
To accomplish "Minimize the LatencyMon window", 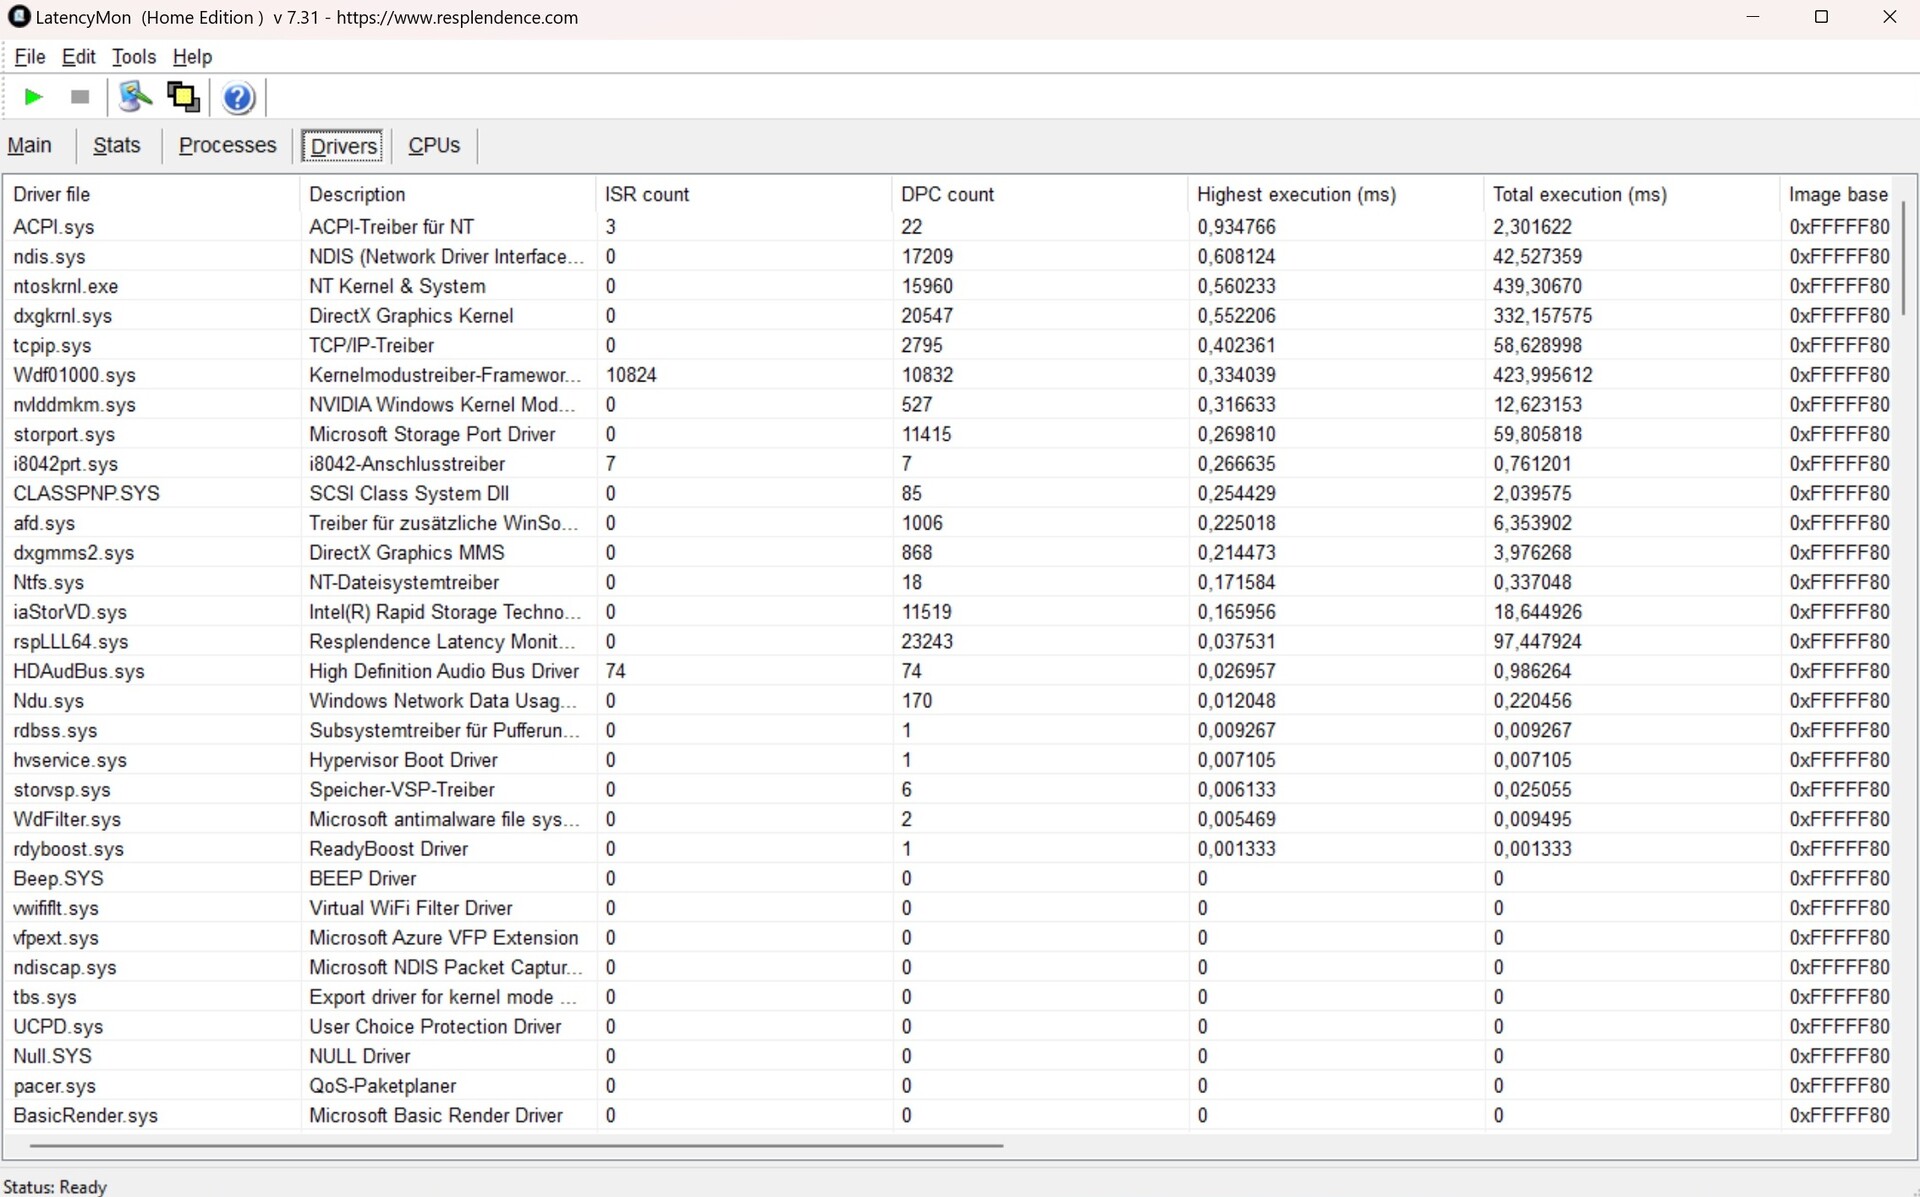I will pyautogui.click(x=1752, y=17).
